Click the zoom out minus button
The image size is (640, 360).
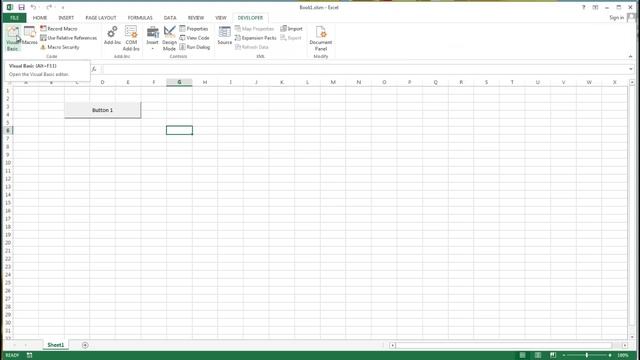[x=564, y=356]
